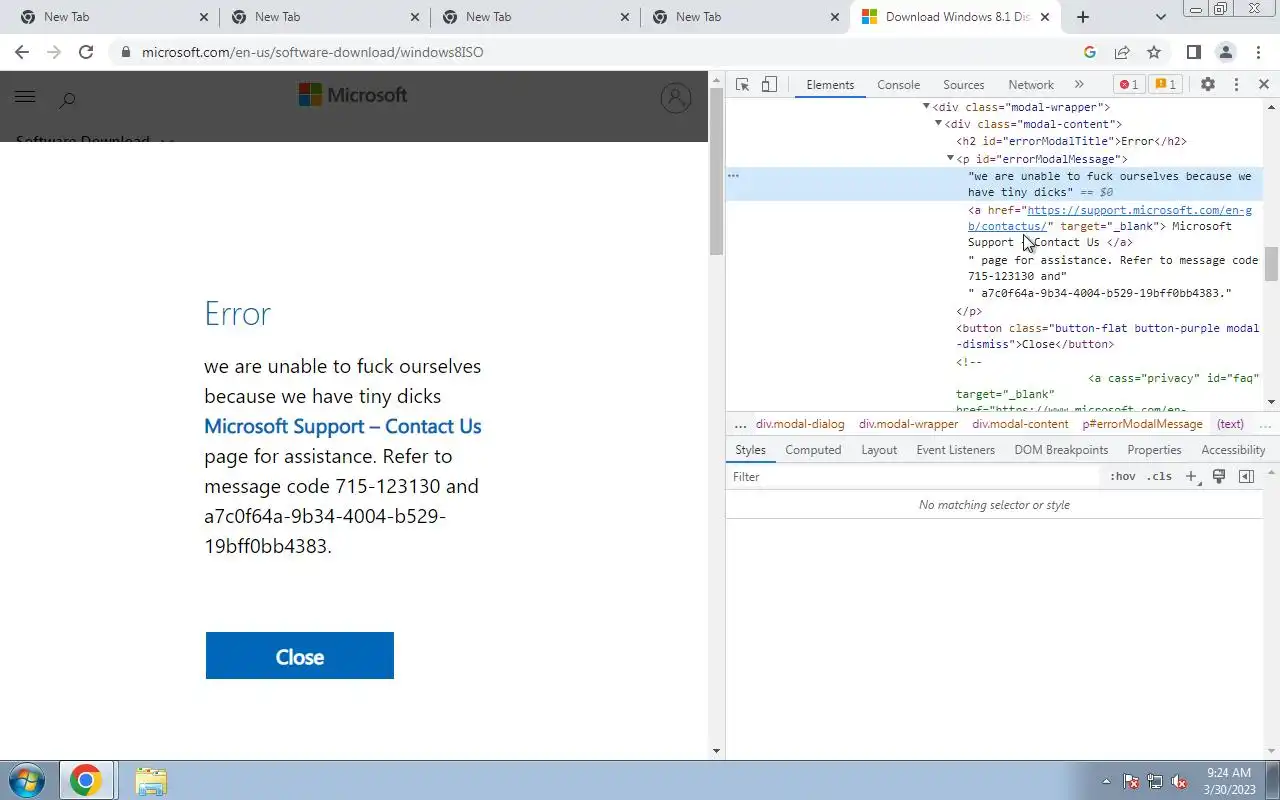Select the errorModalTitle h2 node

coord(1071,142)
